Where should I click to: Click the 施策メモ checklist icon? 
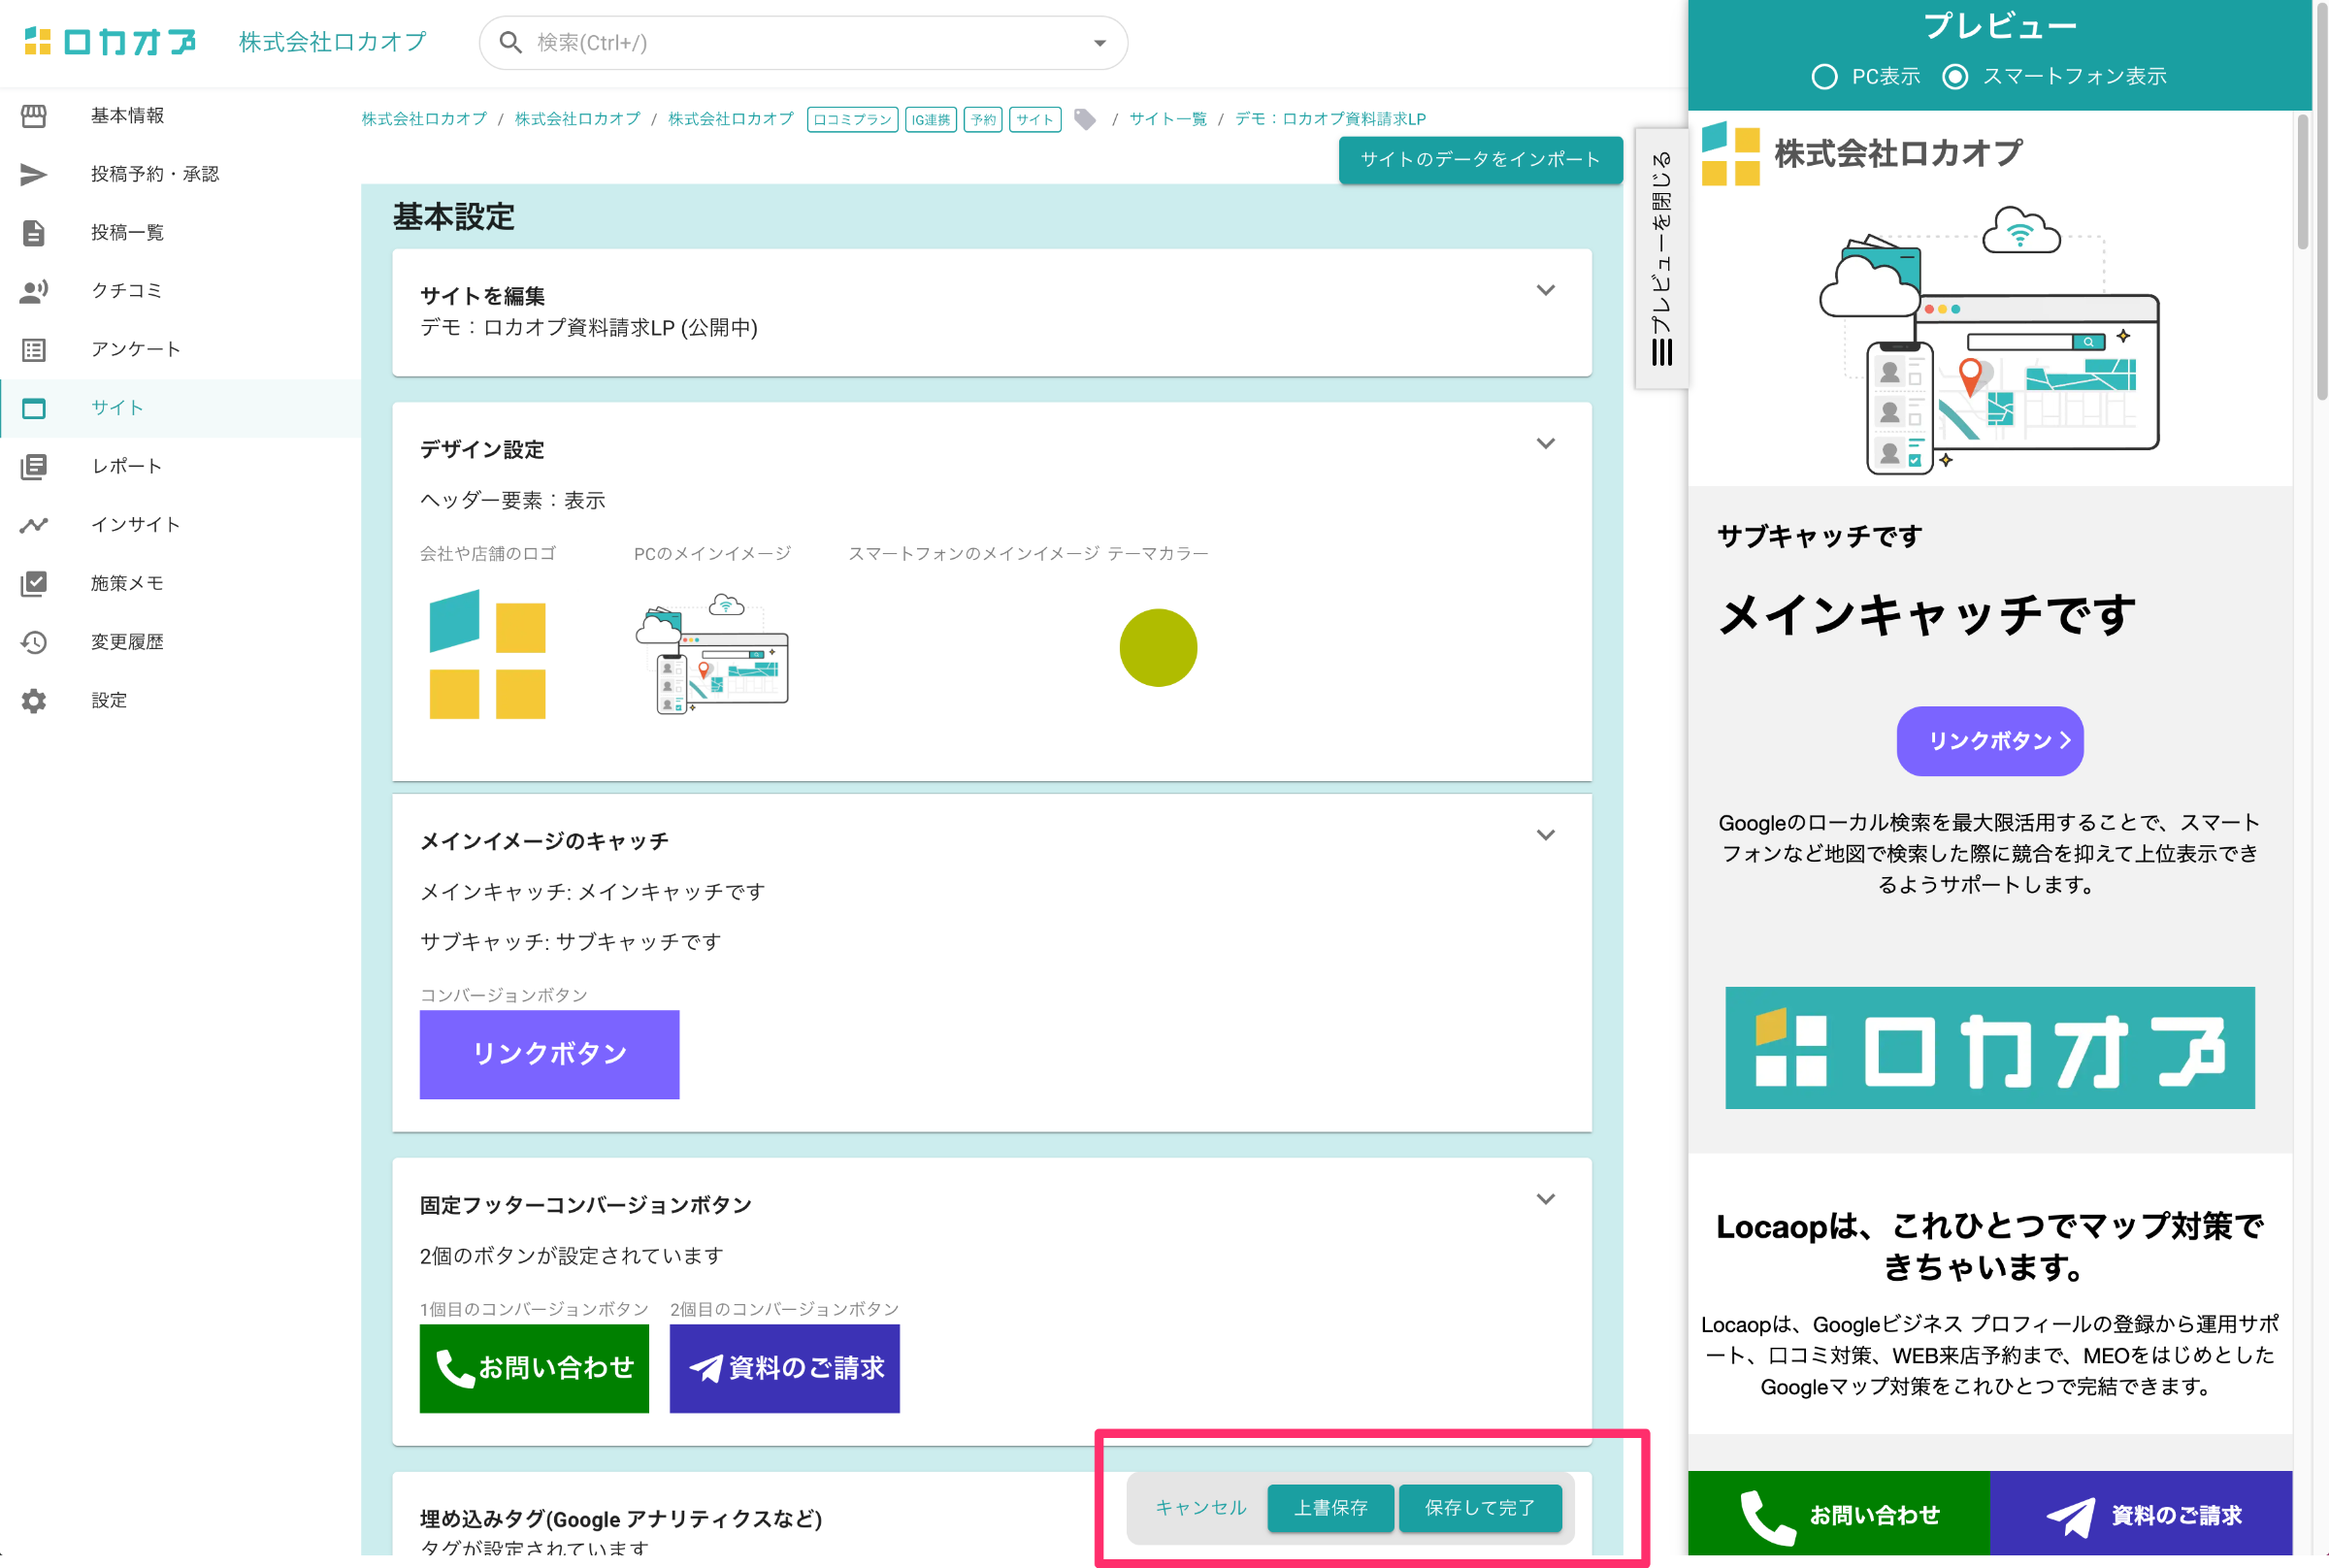tap(34, 583)
